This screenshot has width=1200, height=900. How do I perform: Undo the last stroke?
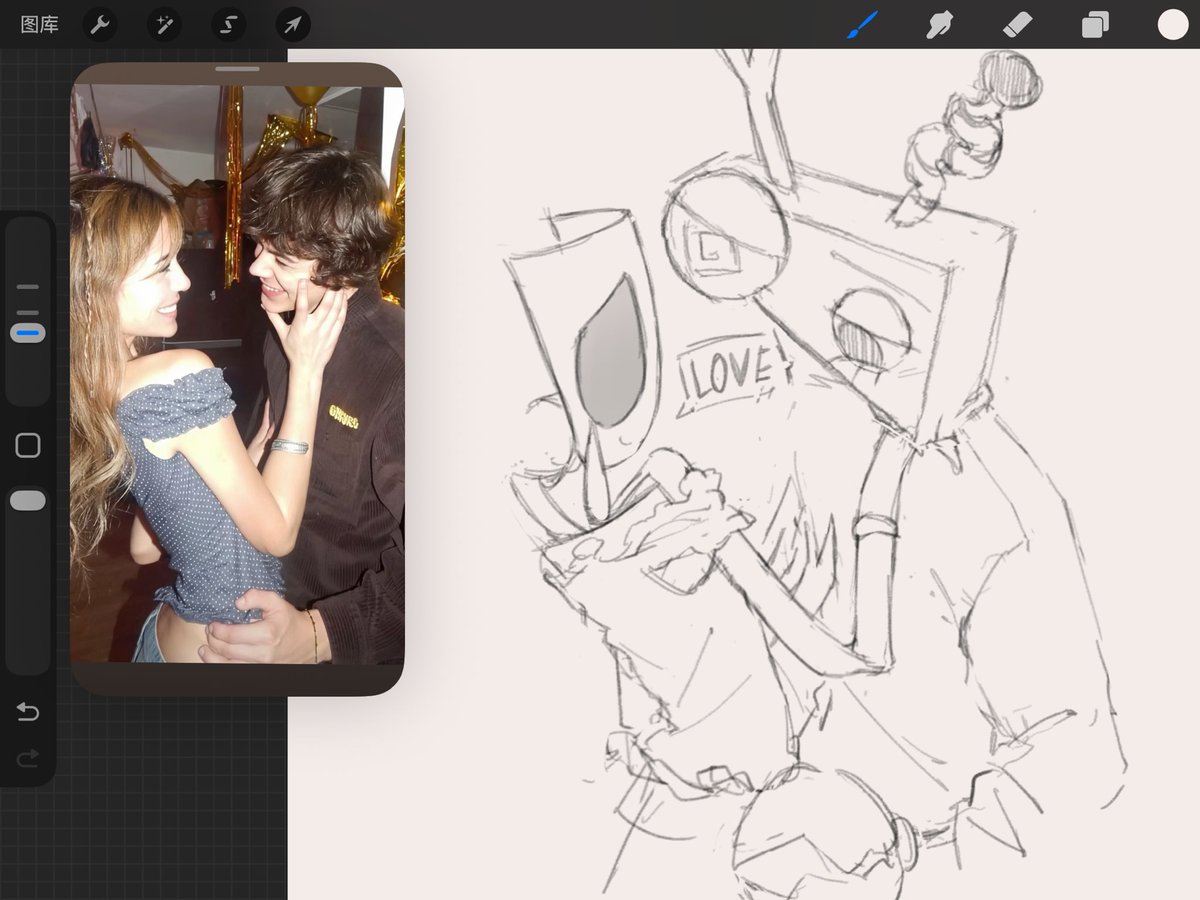point(28,712)
